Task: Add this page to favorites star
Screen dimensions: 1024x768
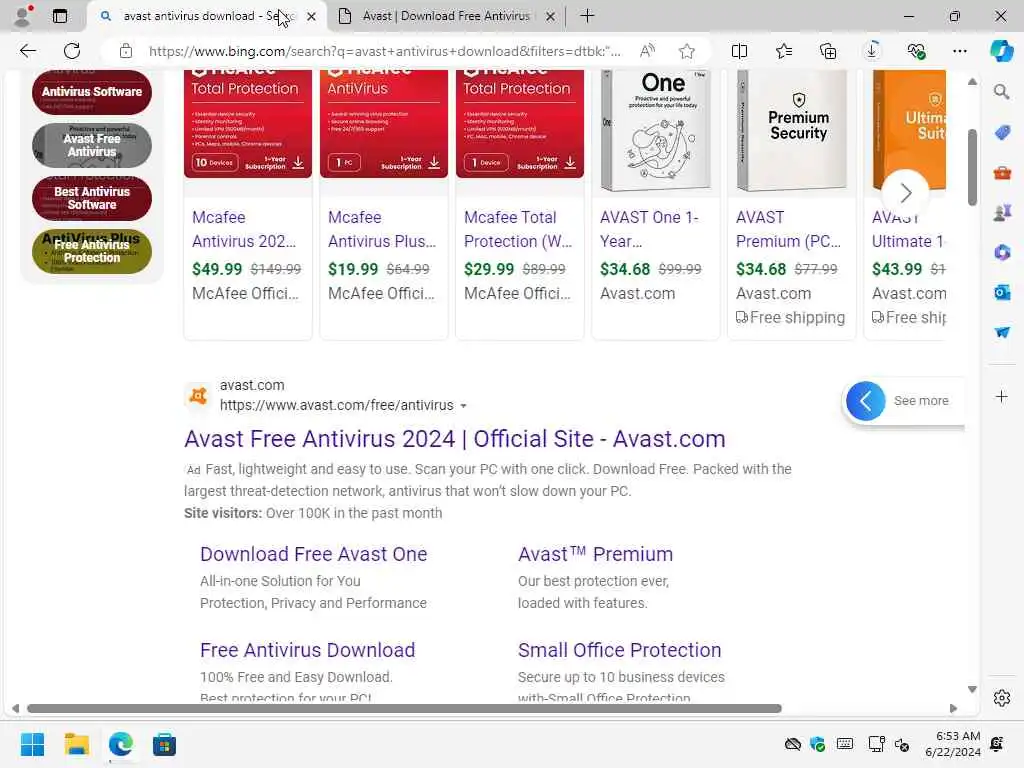Action: click(686, 51)
